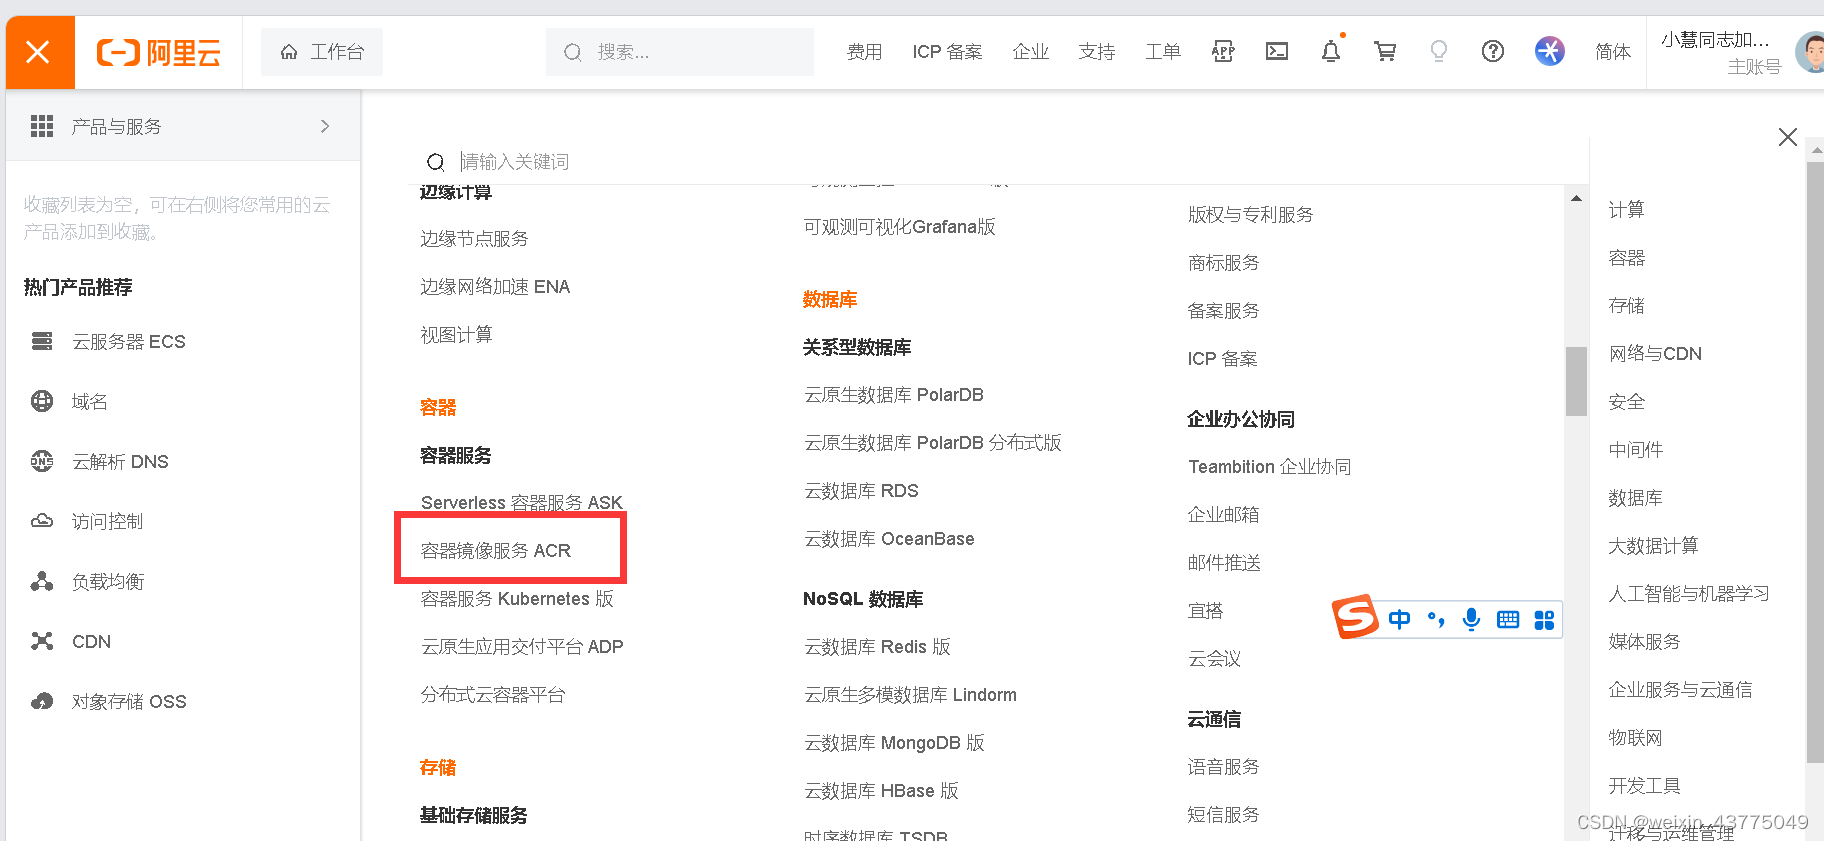Expand 产品与服务 chevron
This screenshot has width=1824, height=841.
325,126
